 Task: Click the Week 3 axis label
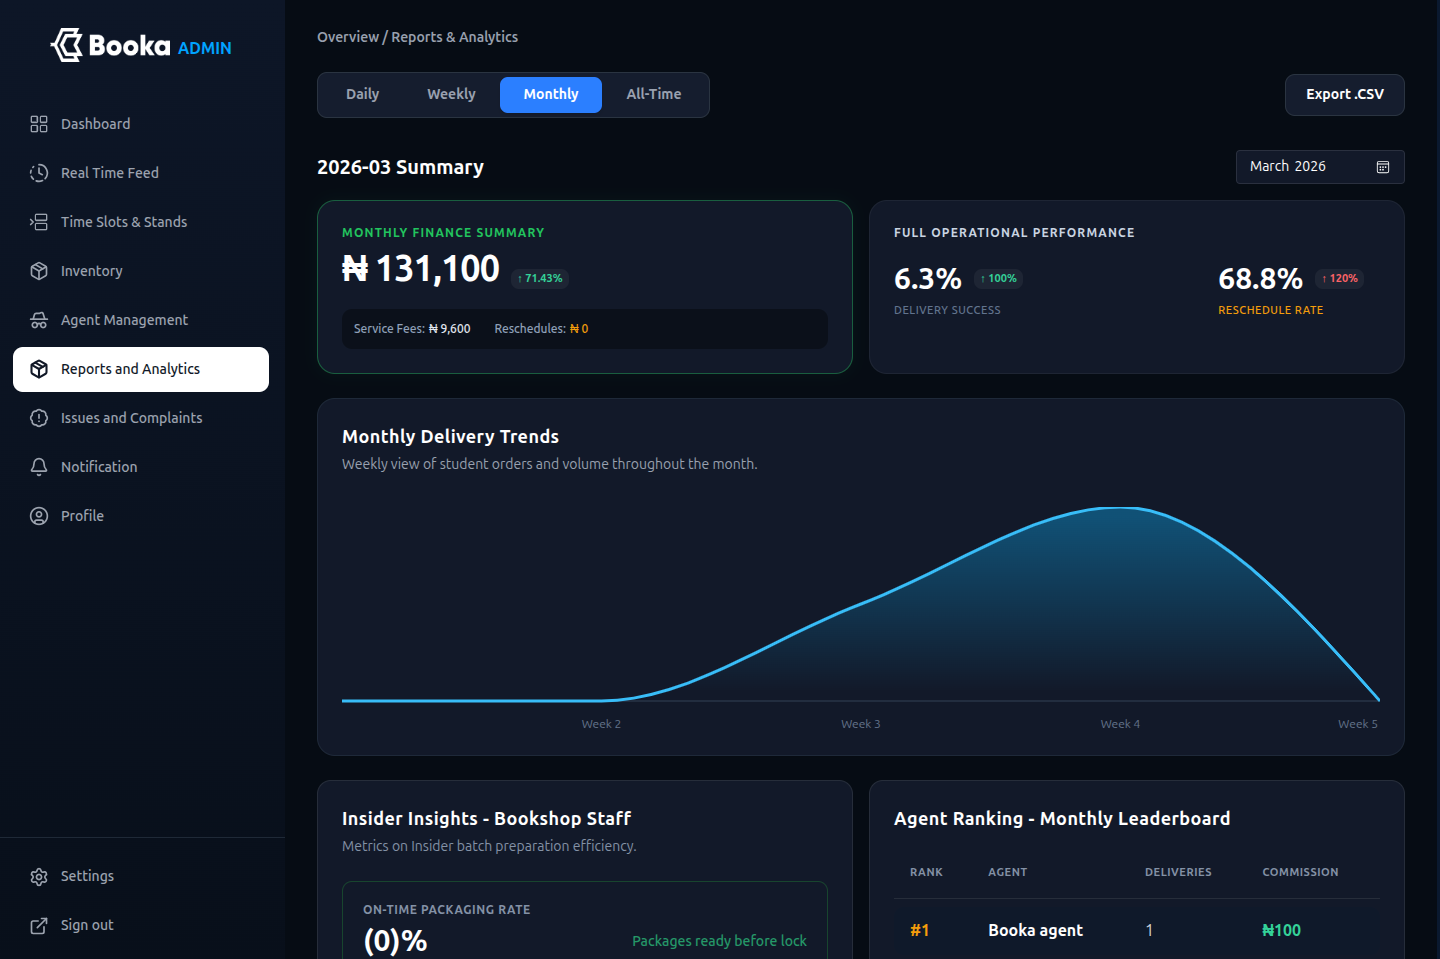861,724
